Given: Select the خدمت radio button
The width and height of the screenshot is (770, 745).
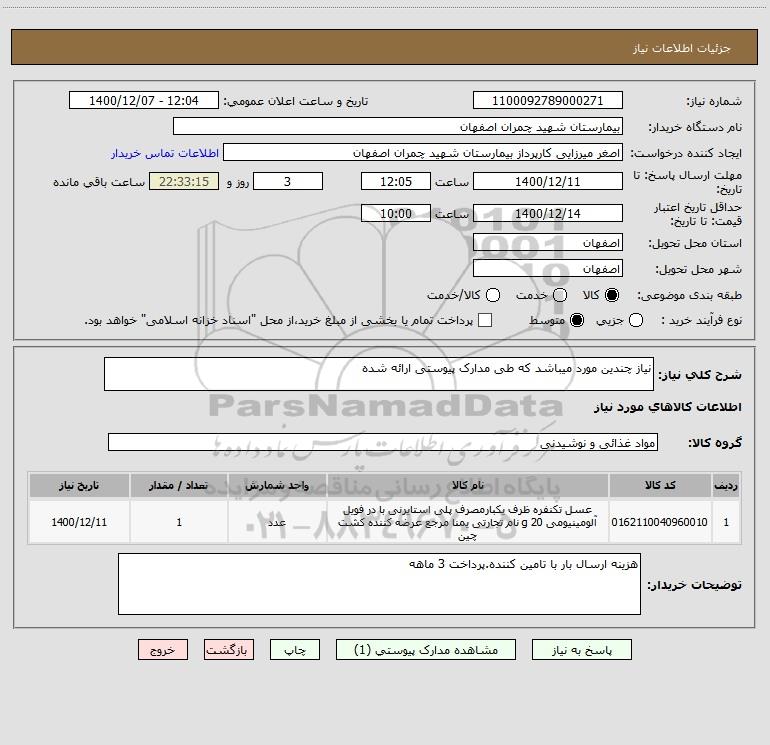Looking at the screenshot, I should pos(560,295).
